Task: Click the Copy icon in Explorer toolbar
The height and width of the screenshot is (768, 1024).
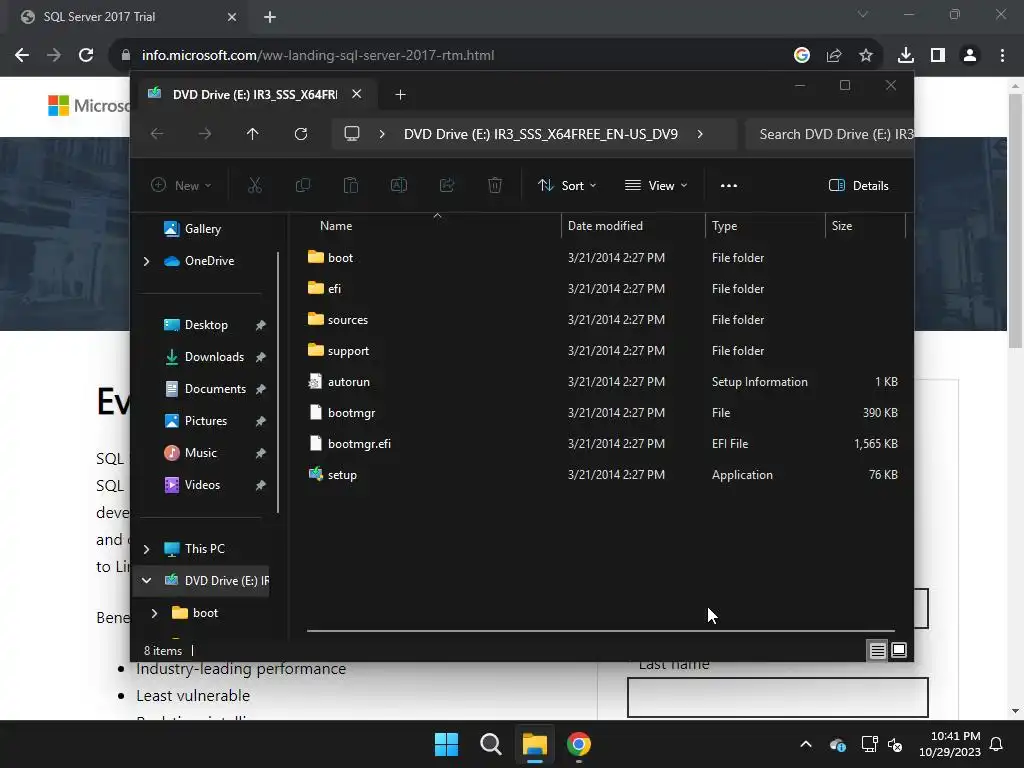Action: [x=303, y=185]
